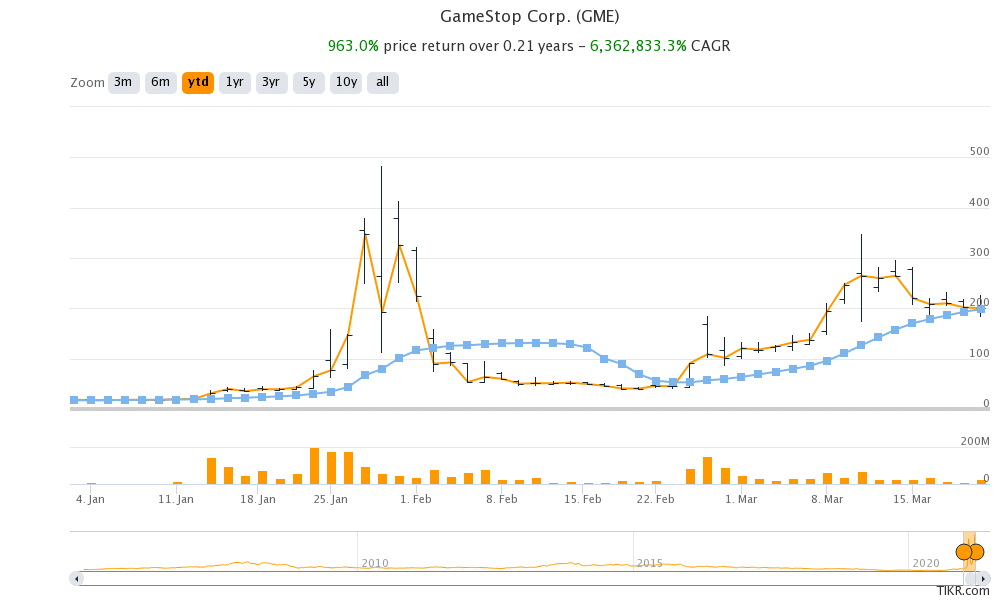The width and height of the screenshot is (1000, 600).
Task: Show all price history with the all button
Action: pos(383,82)
